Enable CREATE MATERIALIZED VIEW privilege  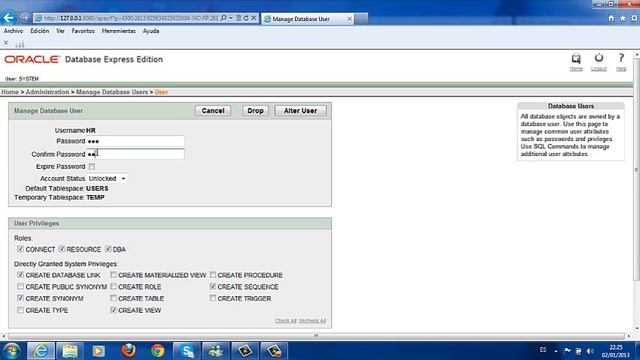pyautogui.click(x=113, y=275)
